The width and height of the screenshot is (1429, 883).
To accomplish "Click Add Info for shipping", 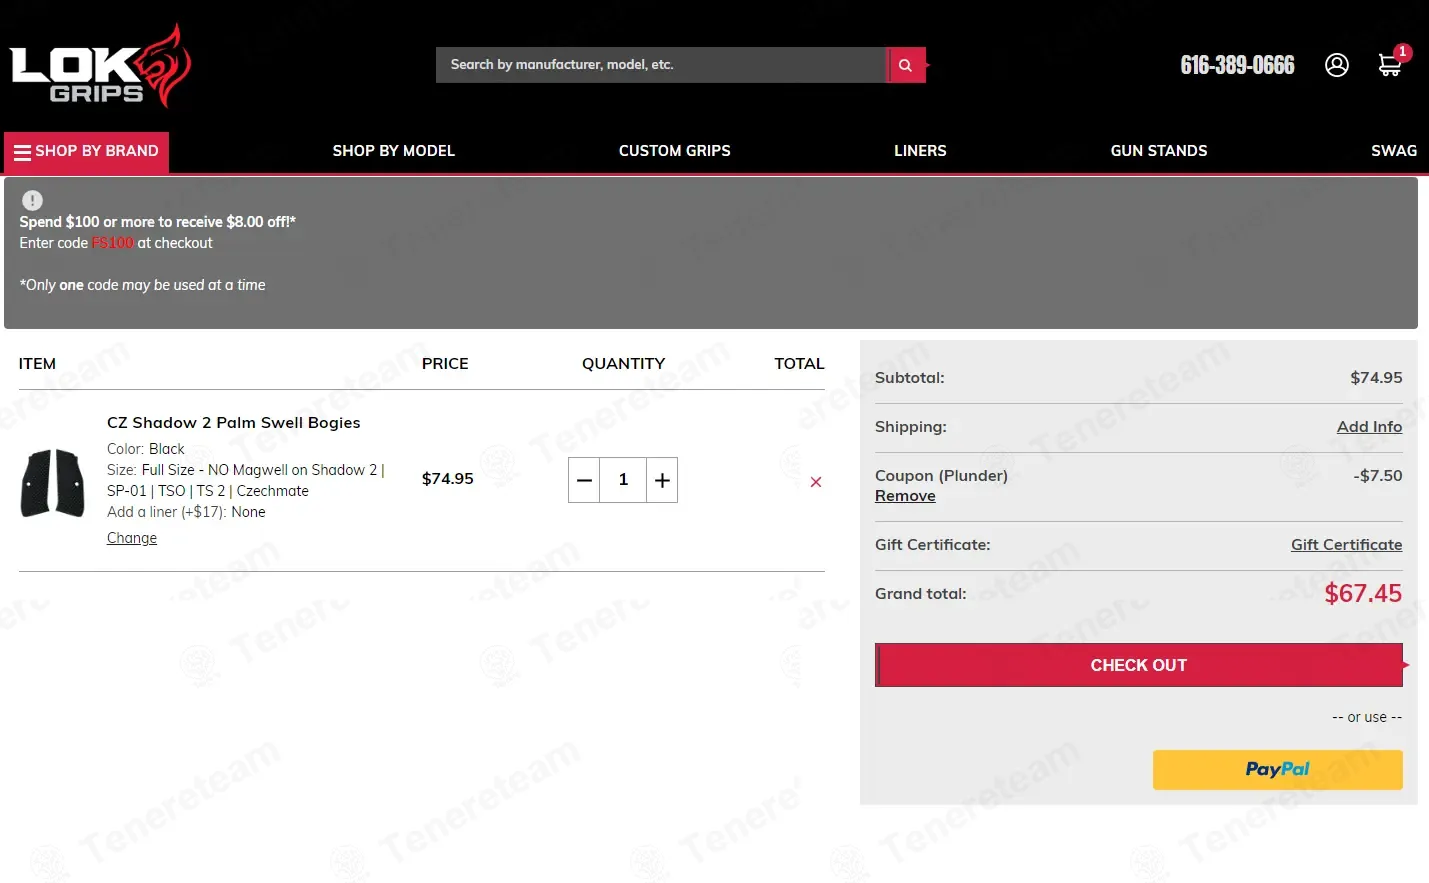I will click(1369, 427).
